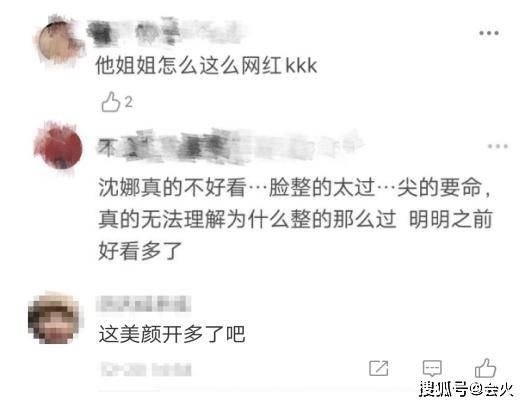This screenshot has width=528, height=406.
Task: Open the third commenter's pixelated username
Action: coord(144,304)
